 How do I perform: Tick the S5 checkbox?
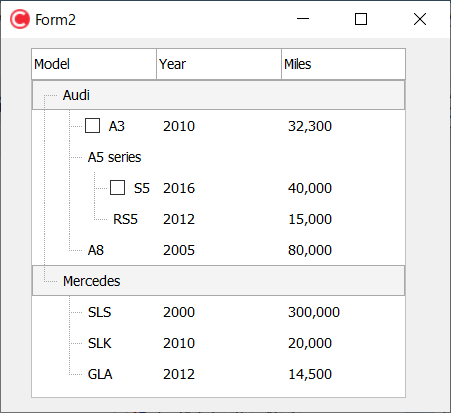[117, 188]
